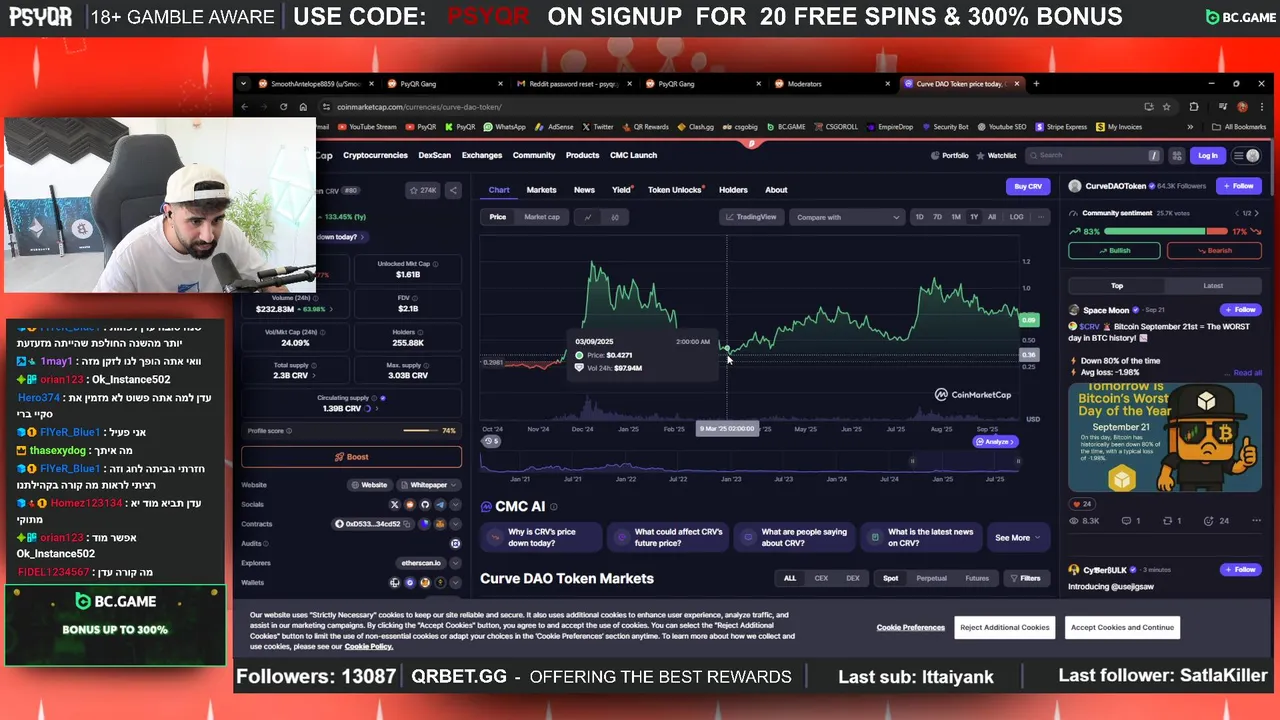Image resolution: width=1280 pixels, height=720 pixels.
Task: Click the share icon next to 274K
Action: tap(453, 190)
